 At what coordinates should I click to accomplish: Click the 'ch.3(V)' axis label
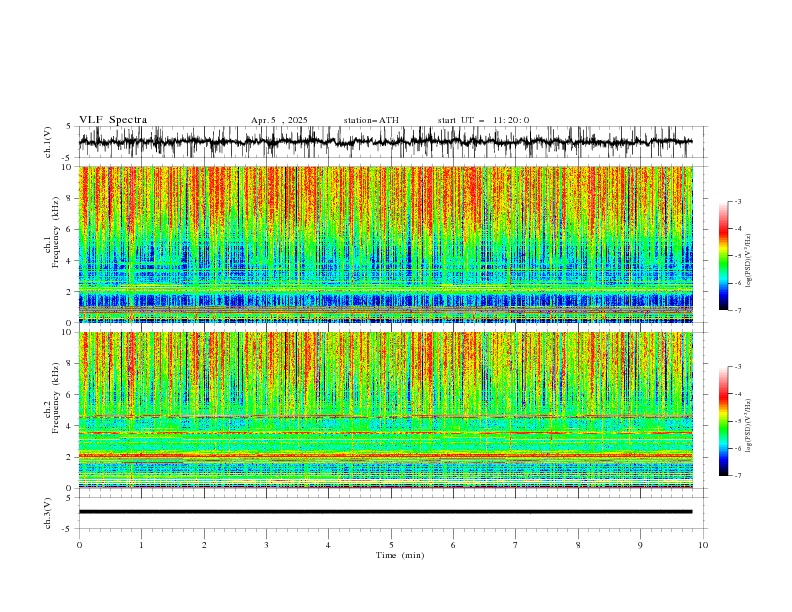[48, 513]
